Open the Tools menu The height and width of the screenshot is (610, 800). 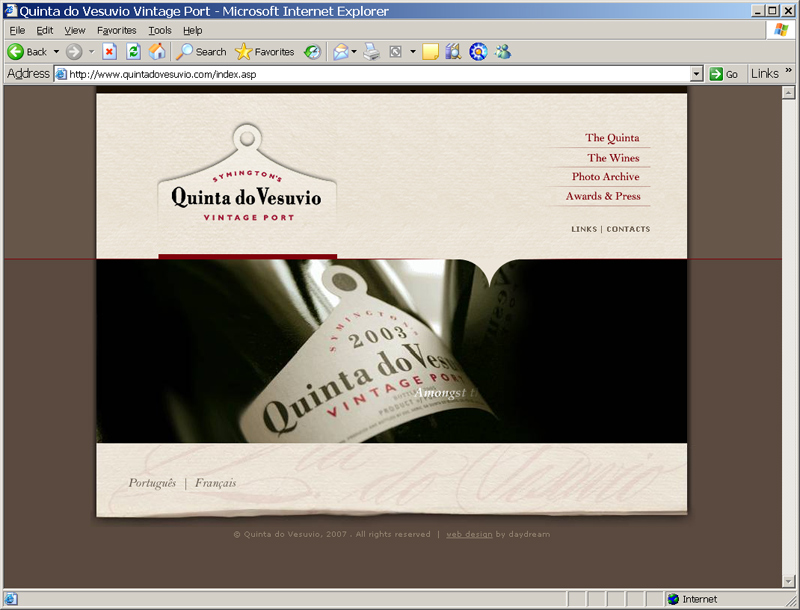160,31
